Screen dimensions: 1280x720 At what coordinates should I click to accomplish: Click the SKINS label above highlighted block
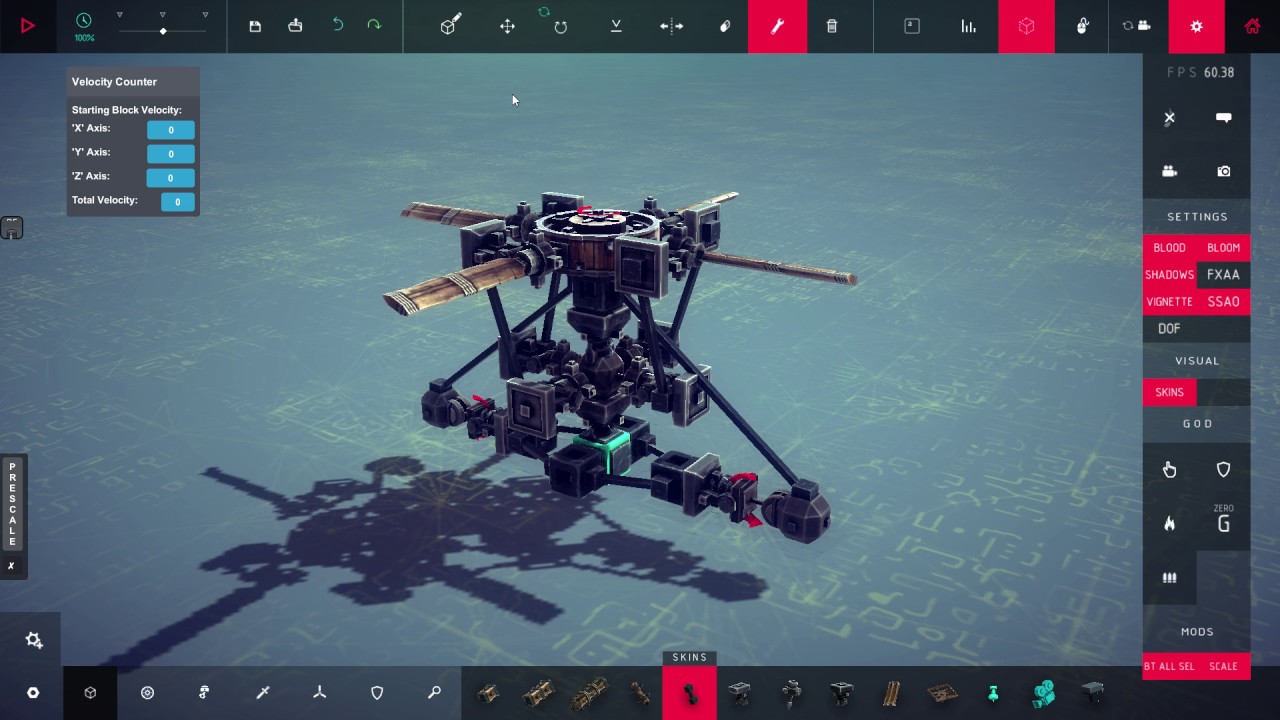coord(690,657)
